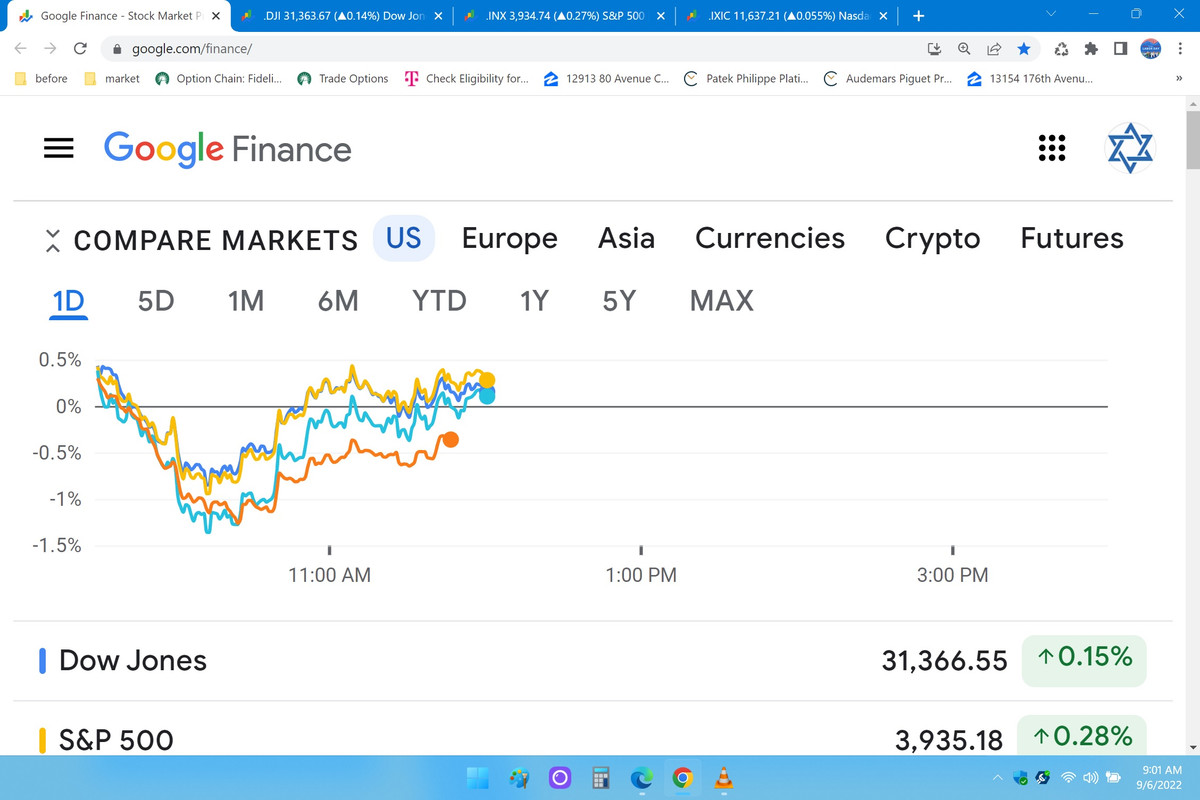Go back to the previous page
Viewport: 1200px width, 800px height.
21,49
